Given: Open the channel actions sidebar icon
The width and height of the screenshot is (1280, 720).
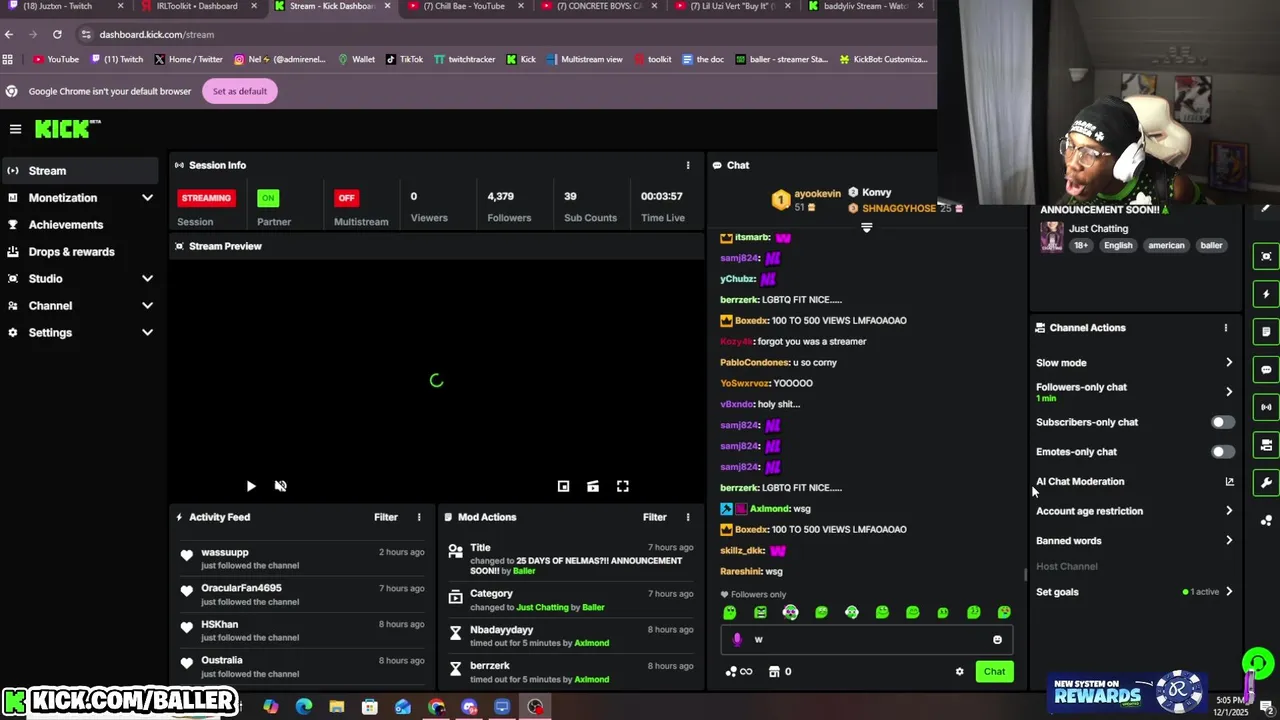Looking at the screenshot, I should [1266, 445].
